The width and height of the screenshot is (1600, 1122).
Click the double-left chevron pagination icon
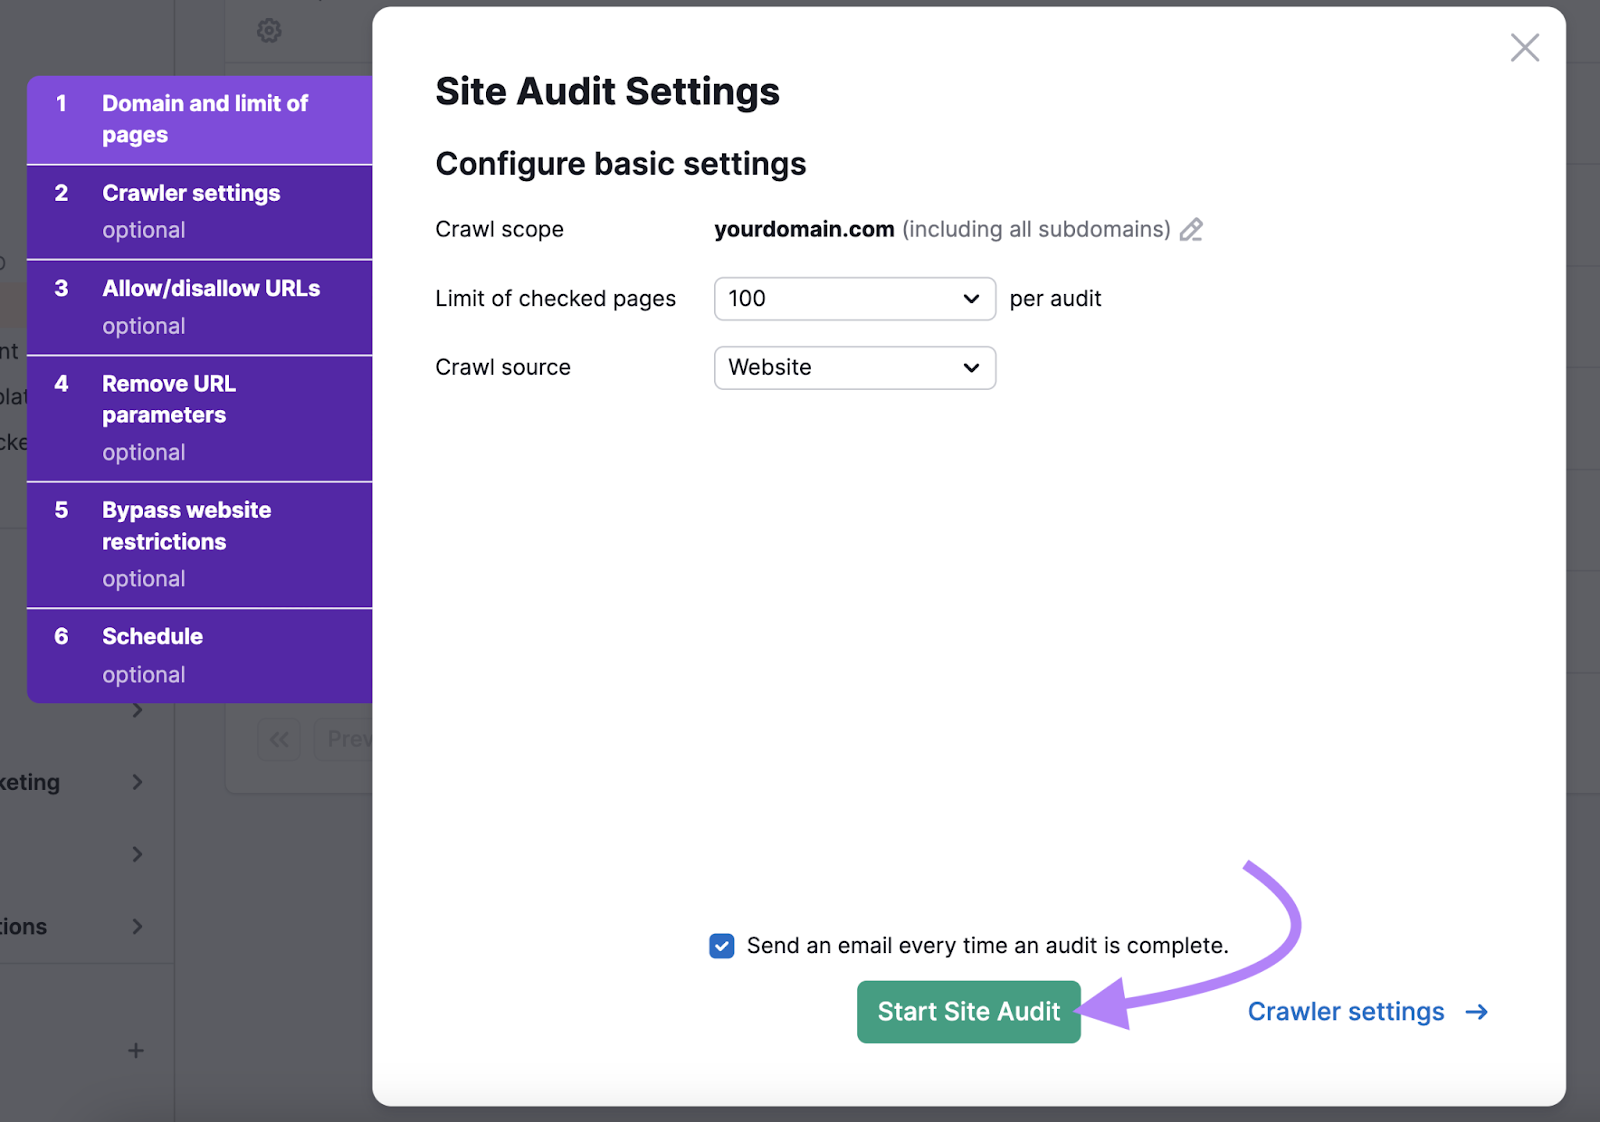coord(278,739)
